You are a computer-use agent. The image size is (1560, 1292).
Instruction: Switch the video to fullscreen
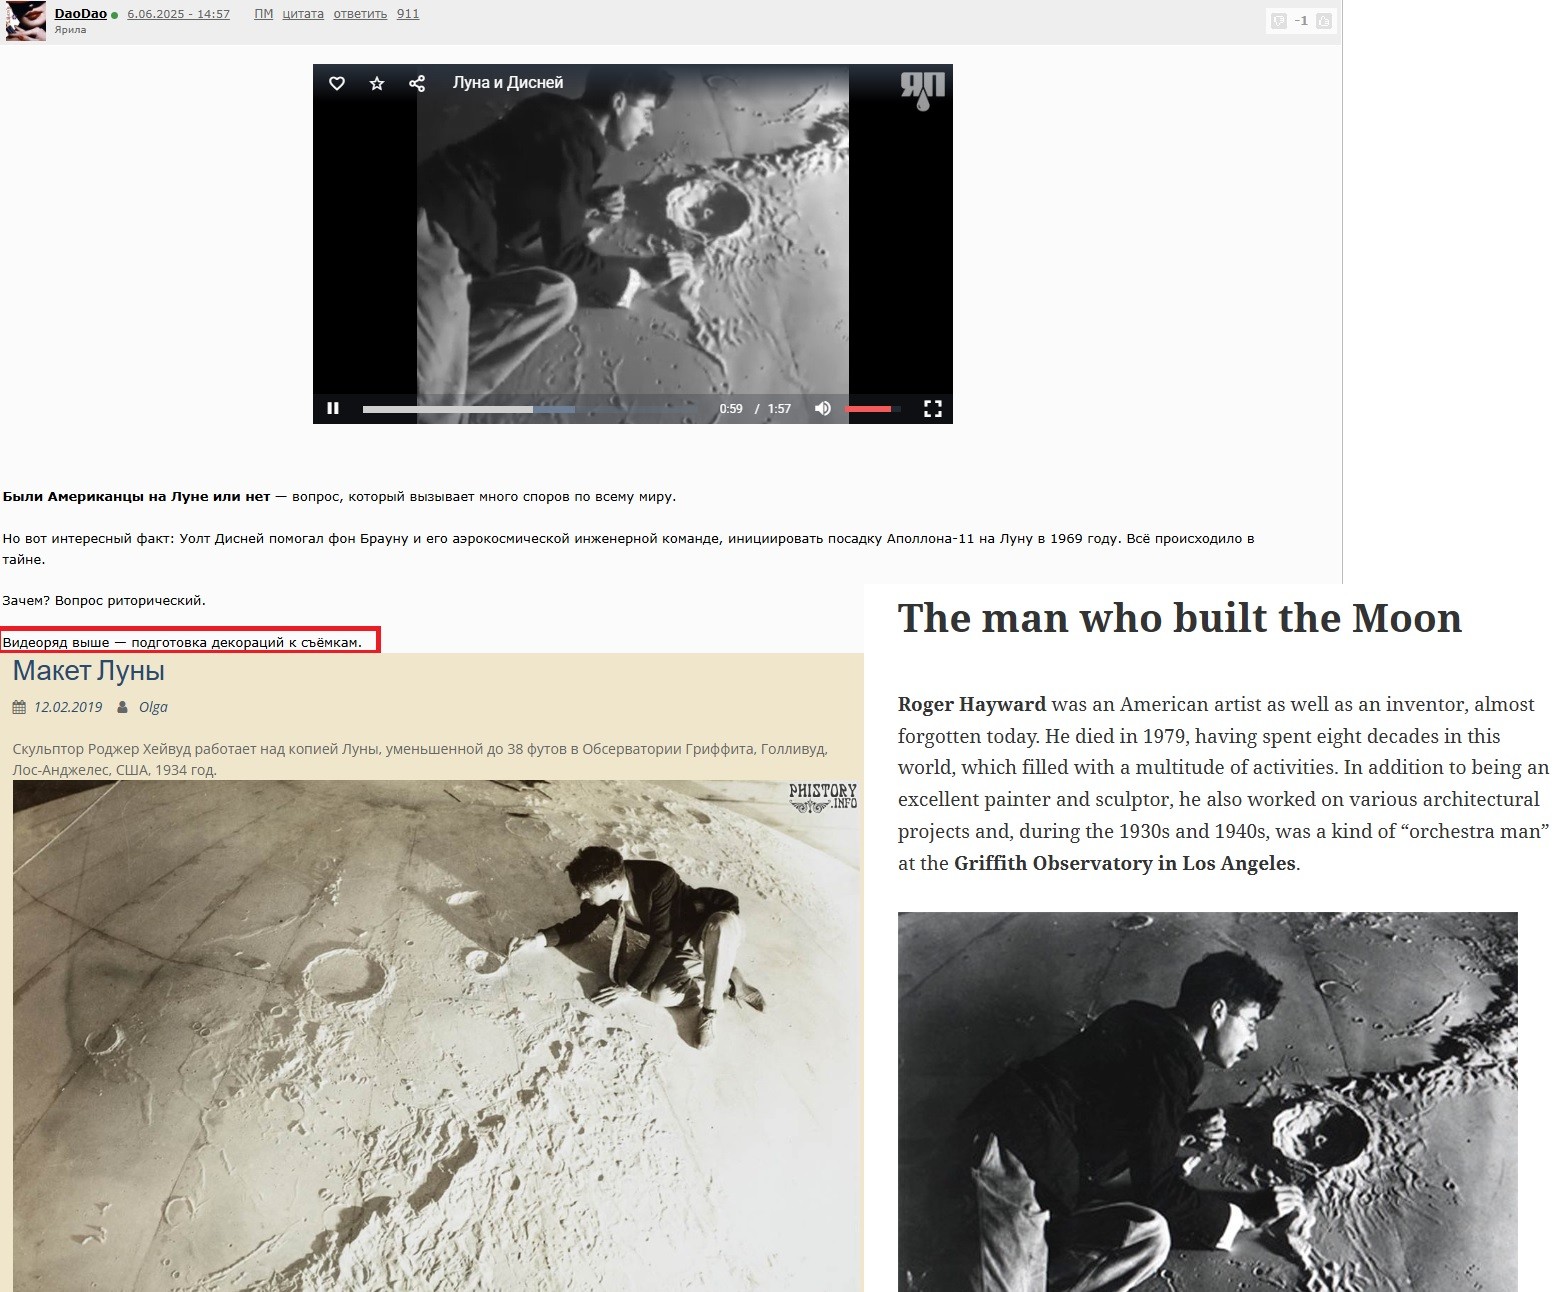click(933, 408)
